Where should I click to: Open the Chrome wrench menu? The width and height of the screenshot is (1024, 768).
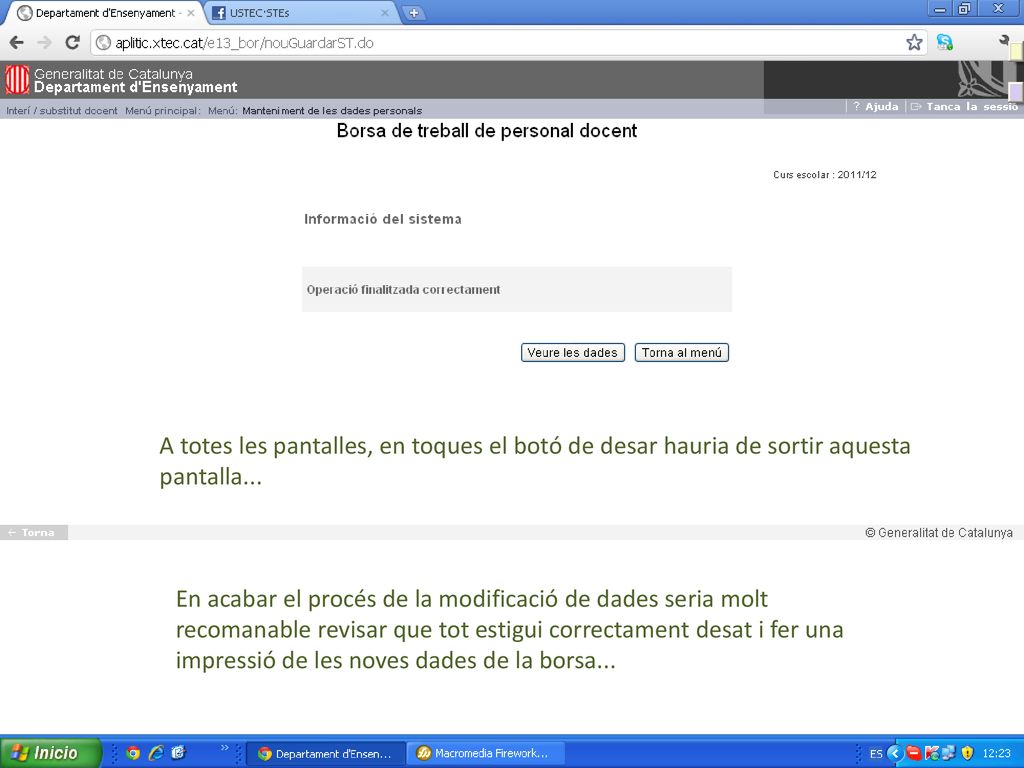point(1004,42)
